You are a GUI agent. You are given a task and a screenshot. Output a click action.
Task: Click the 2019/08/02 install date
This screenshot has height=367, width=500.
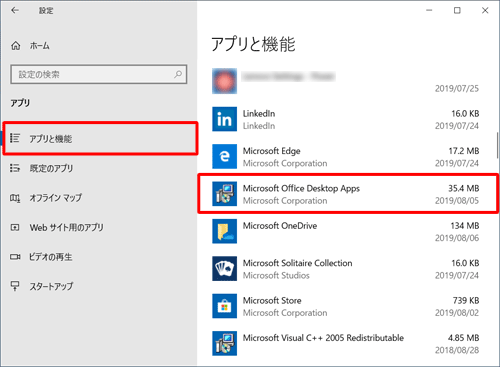coord(457,313)
